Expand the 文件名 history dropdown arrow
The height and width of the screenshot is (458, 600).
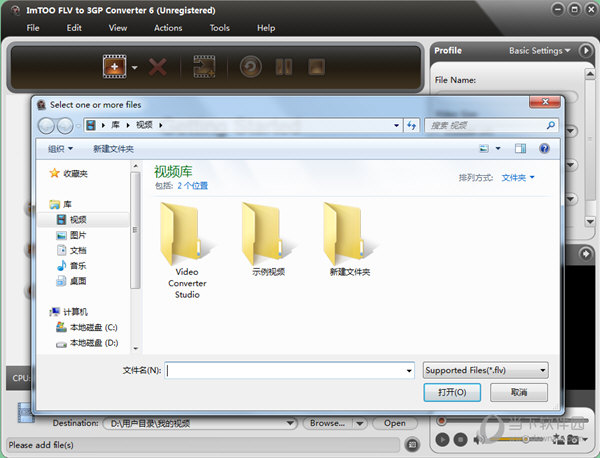[x=409, y=370]
